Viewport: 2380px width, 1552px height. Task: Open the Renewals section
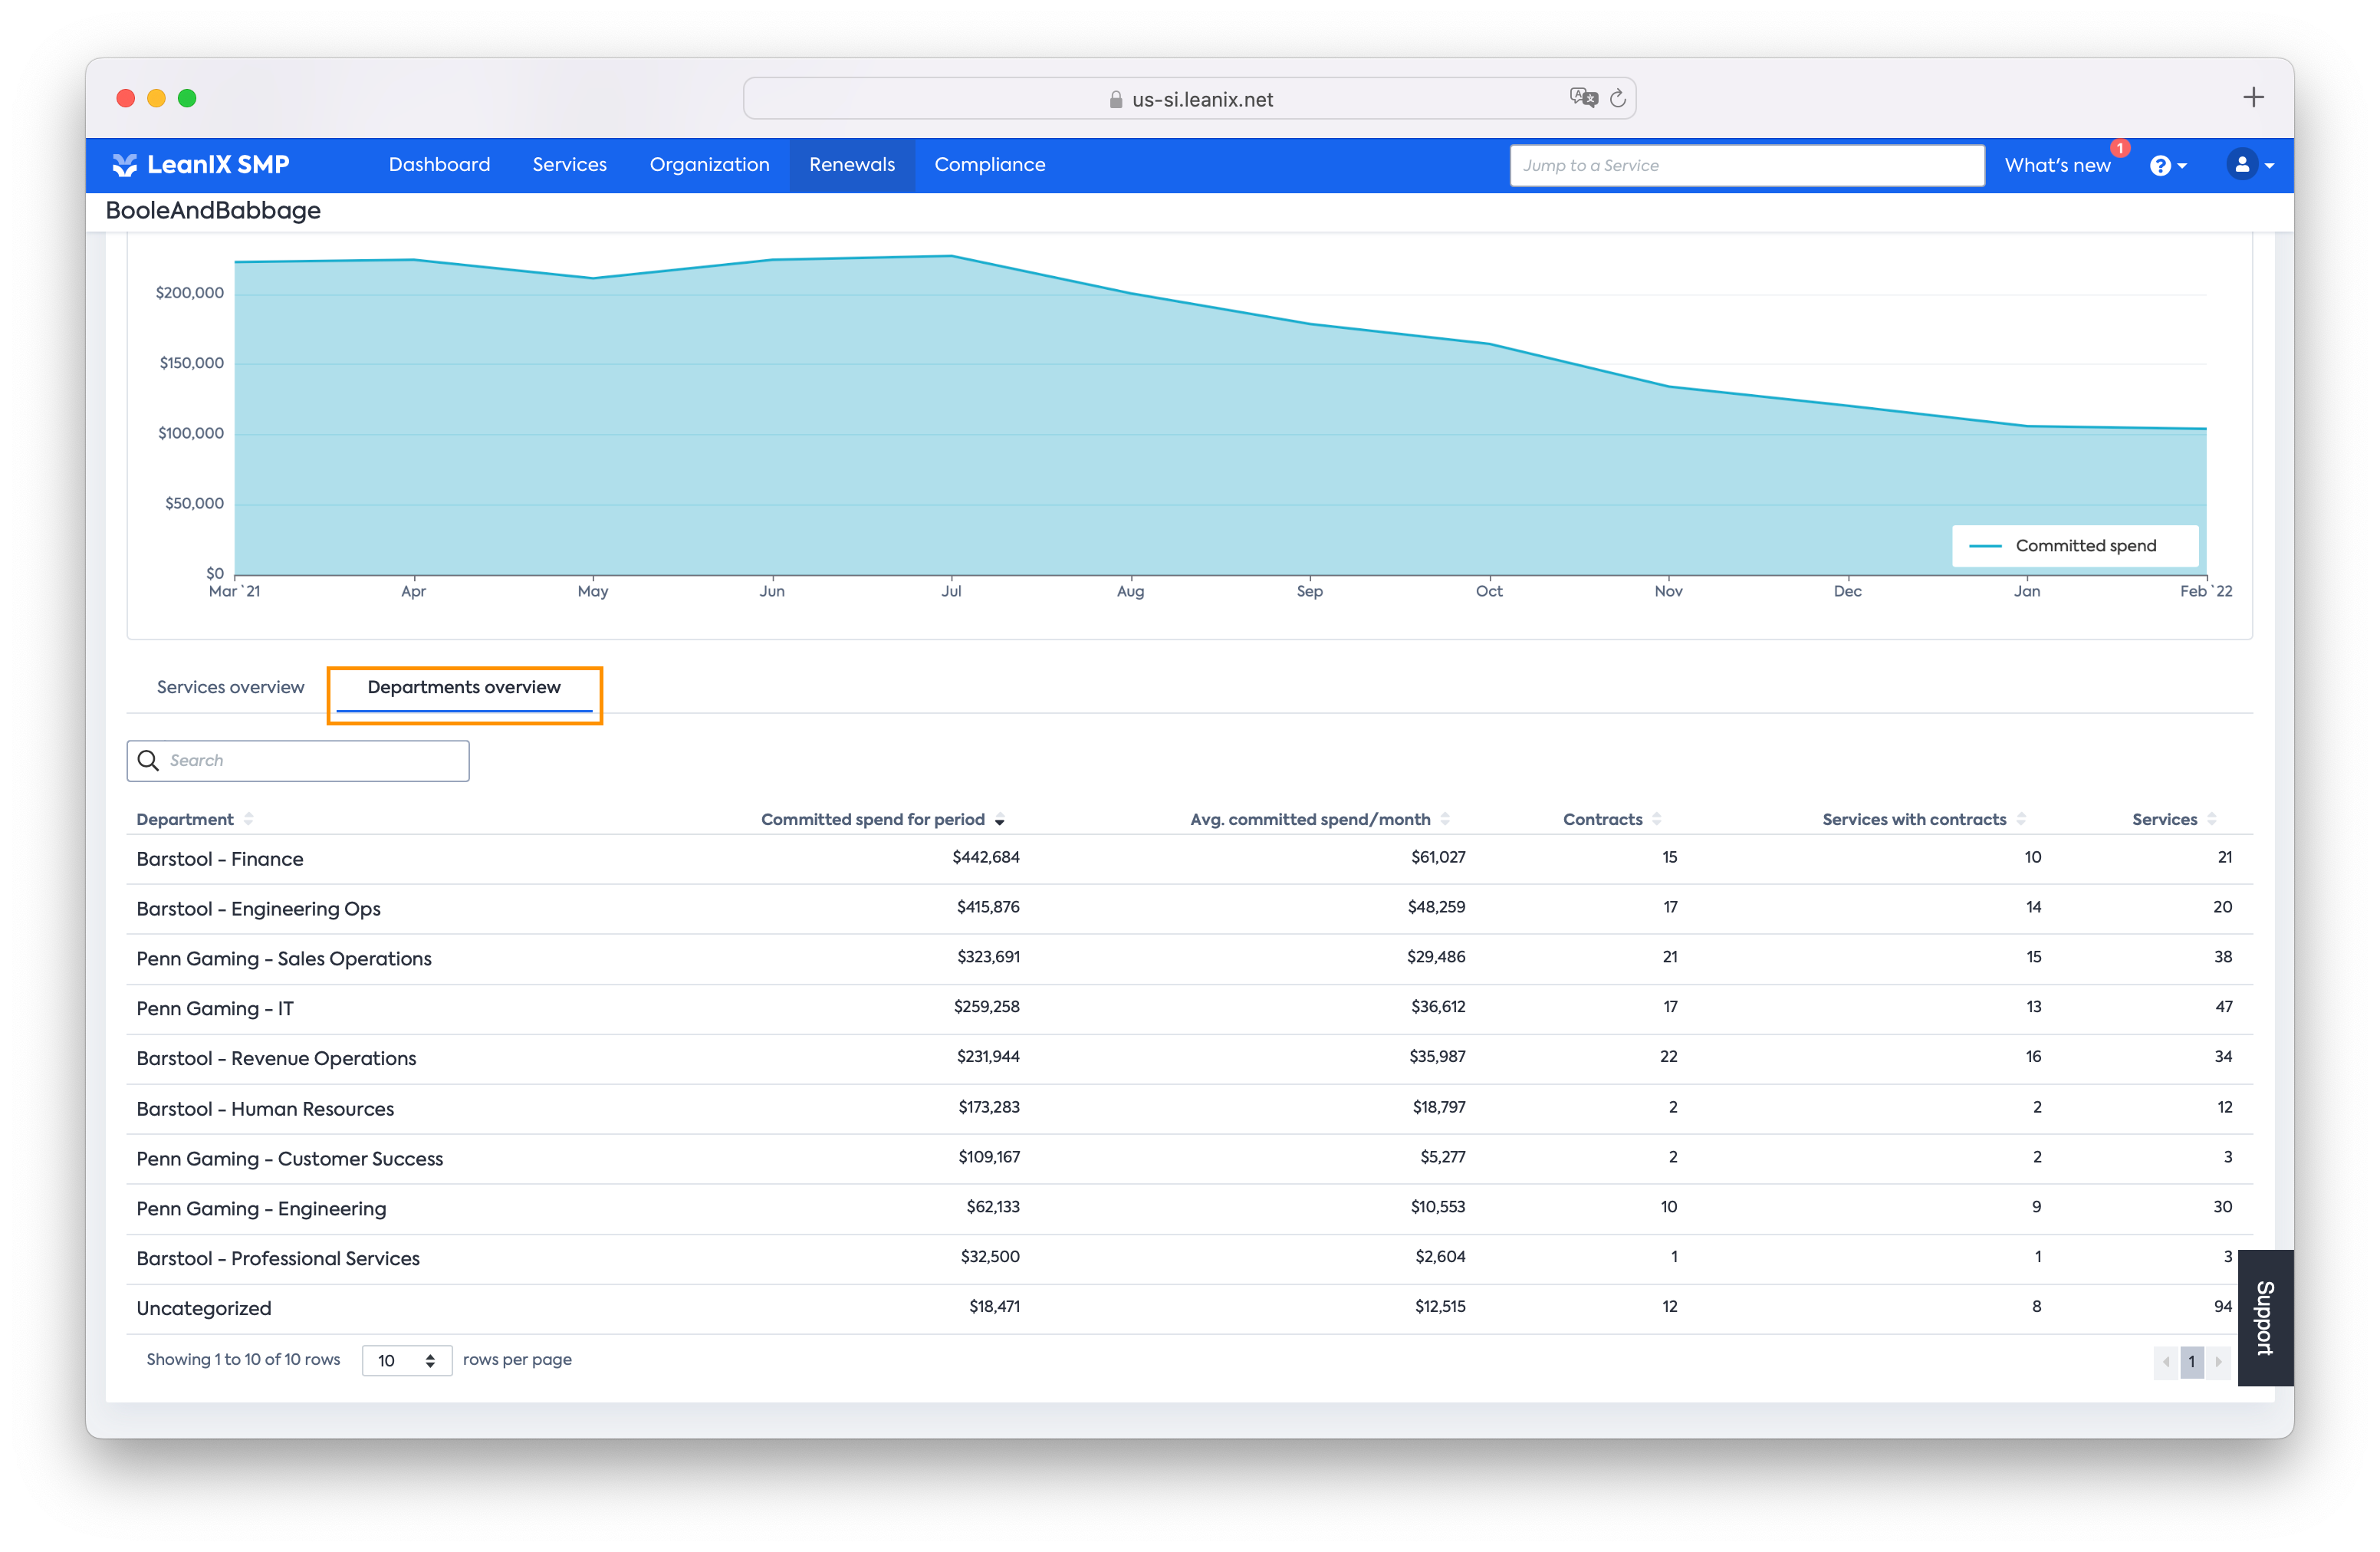(852, 164)
